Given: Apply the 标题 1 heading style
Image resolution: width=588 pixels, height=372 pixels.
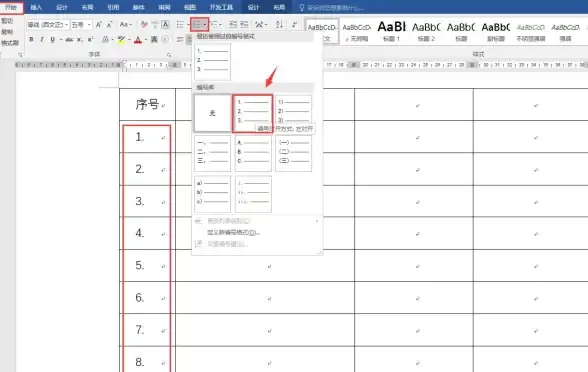Looking at the screenshot, I should pos(392,31).
